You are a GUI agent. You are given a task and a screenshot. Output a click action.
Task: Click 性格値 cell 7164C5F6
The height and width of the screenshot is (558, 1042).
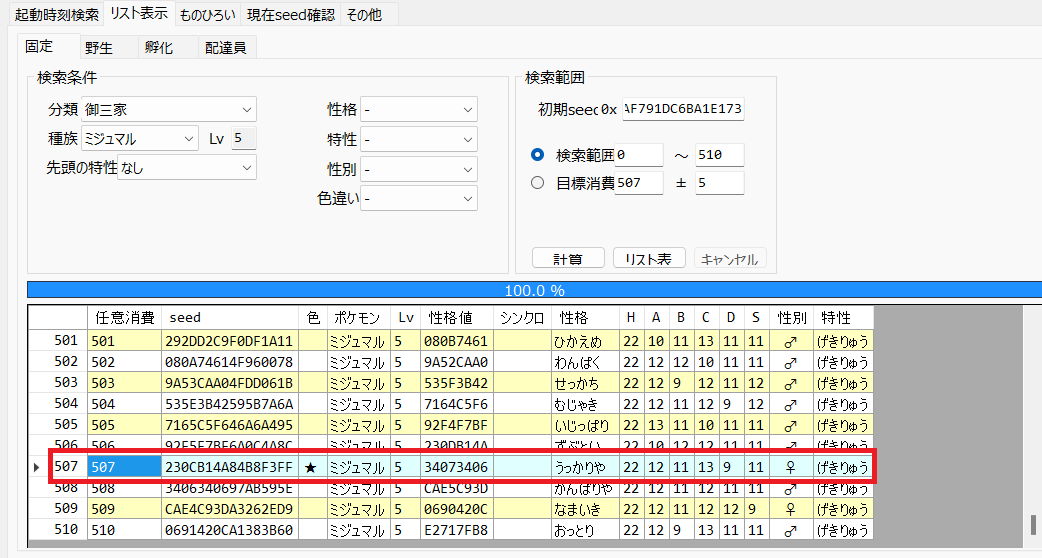[457, 404]
